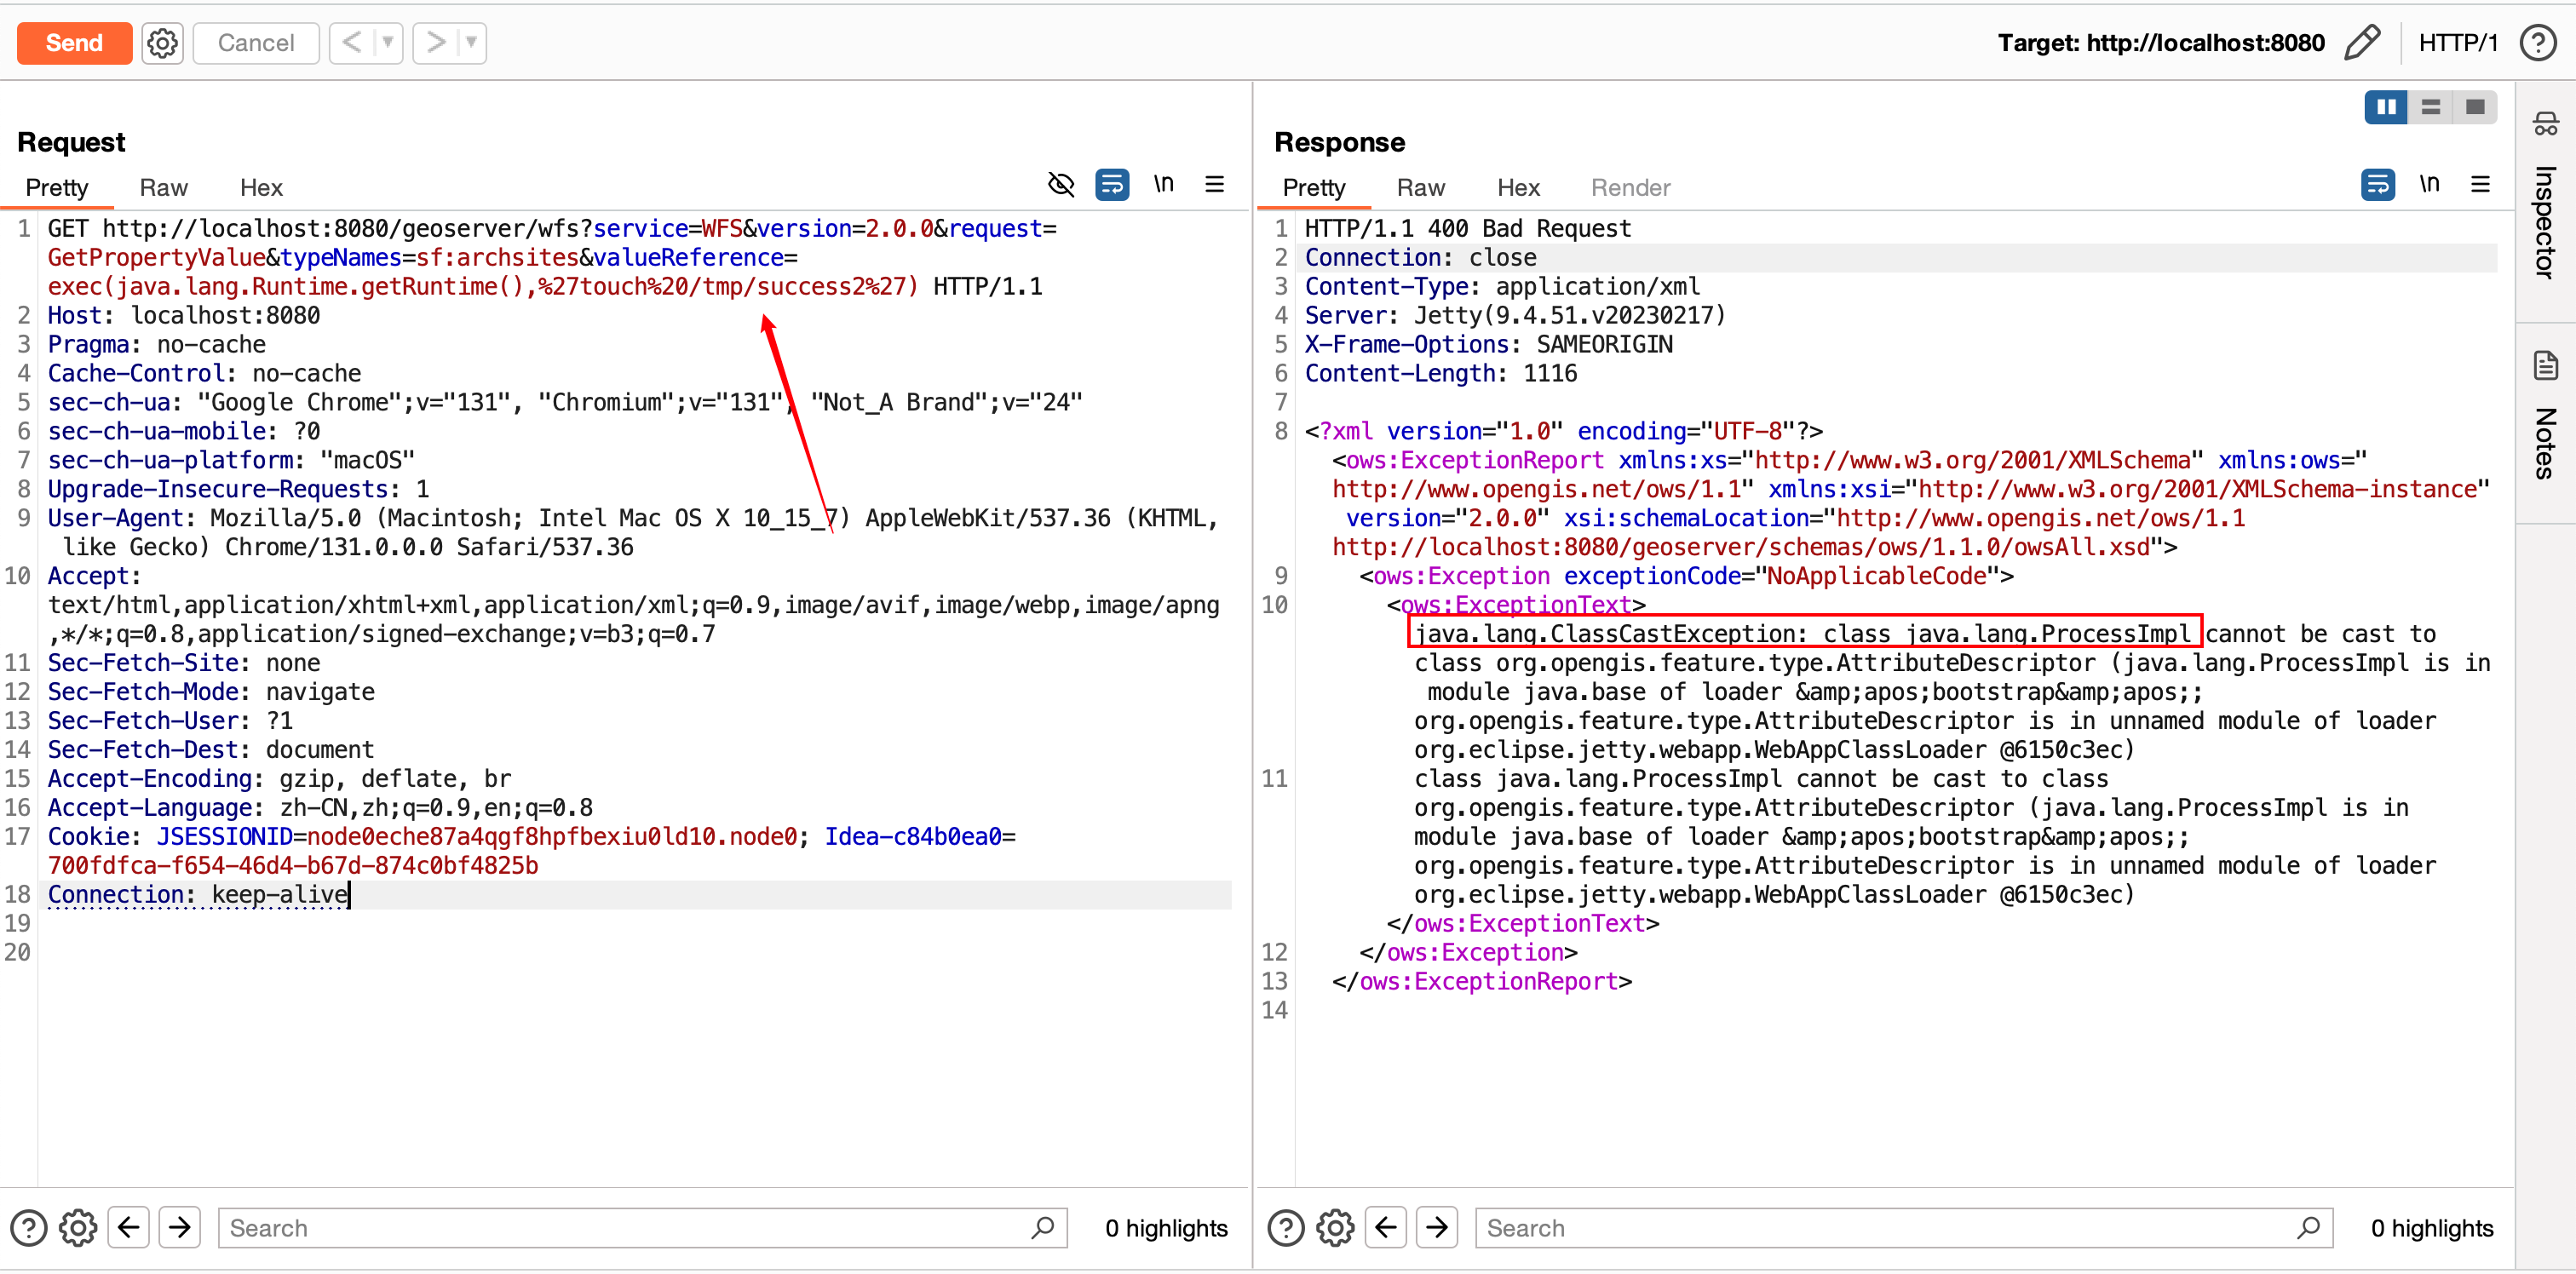Click Response search magnifier icon
The image size is (2576, 1274).
point(2308,1227)
